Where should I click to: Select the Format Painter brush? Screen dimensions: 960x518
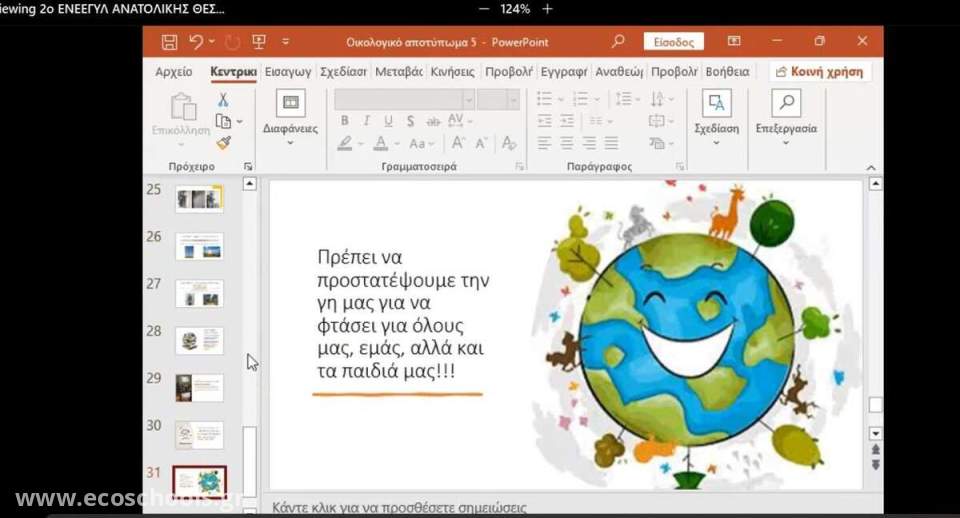pos(223,143)
